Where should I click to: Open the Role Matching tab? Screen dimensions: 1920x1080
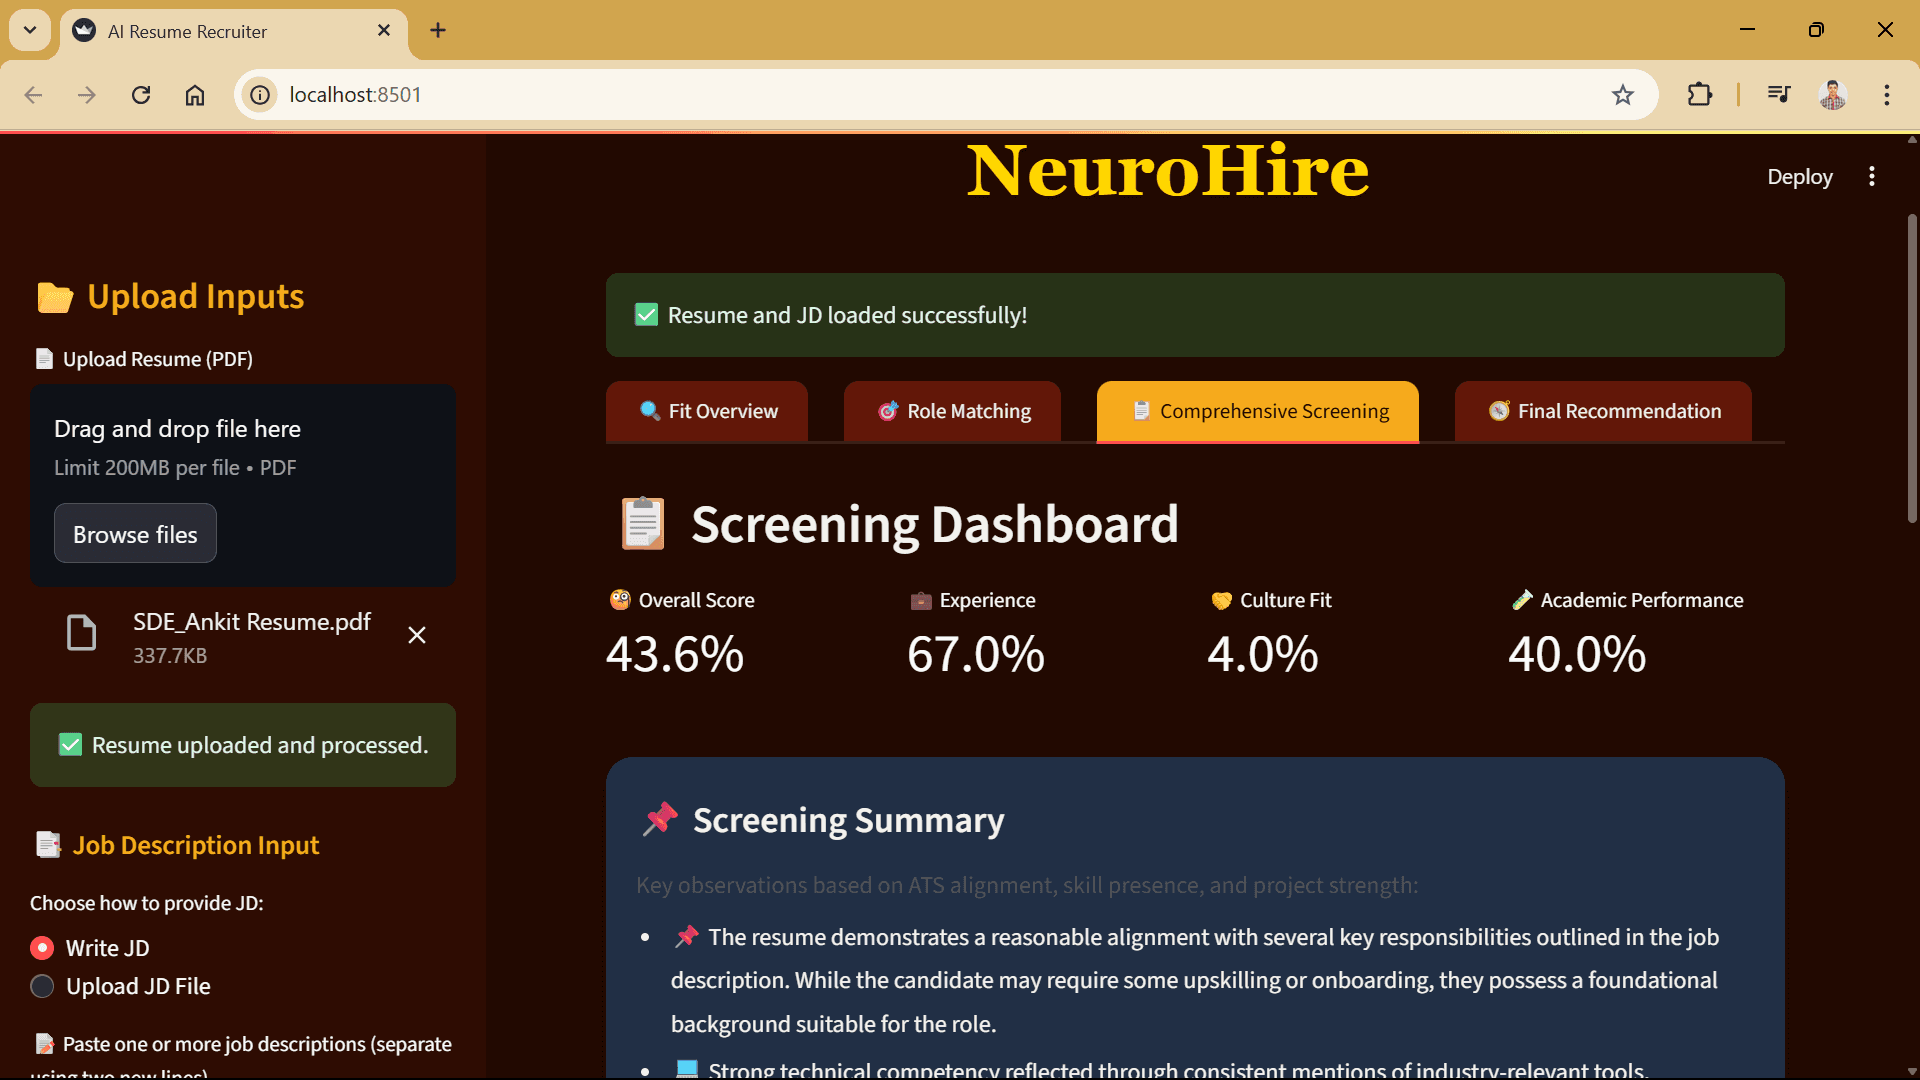953,411
